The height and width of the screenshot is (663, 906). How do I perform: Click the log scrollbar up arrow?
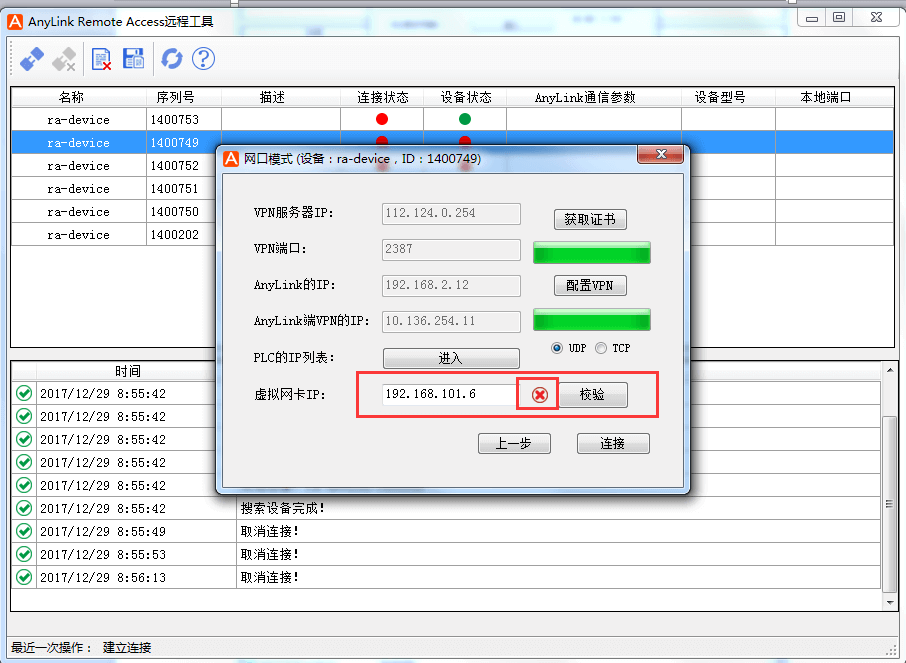[x=890, y=370]
